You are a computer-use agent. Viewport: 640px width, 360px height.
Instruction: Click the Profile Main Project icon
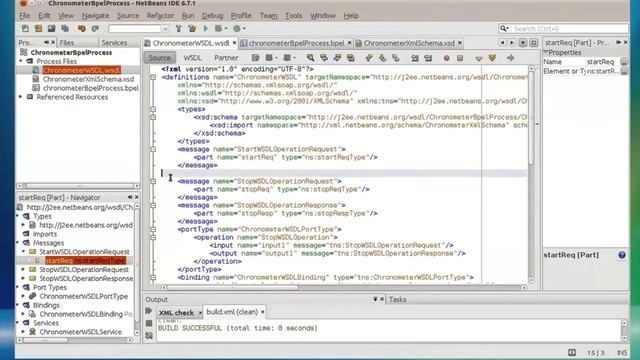237,29
